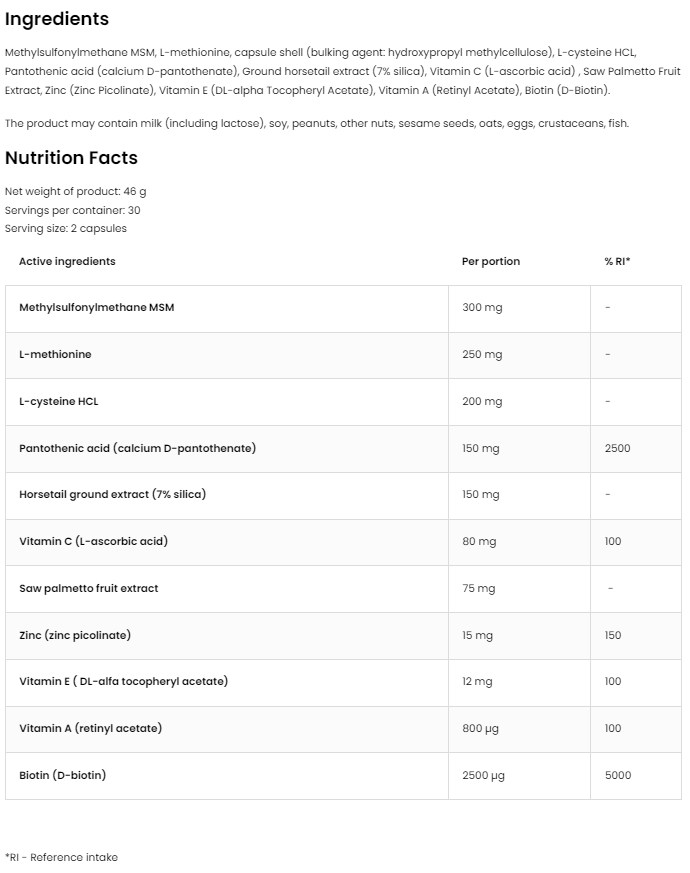Select the Methylsulfonylmethane MSM table row label
The image size is (690, 873).
coord(96,307)
